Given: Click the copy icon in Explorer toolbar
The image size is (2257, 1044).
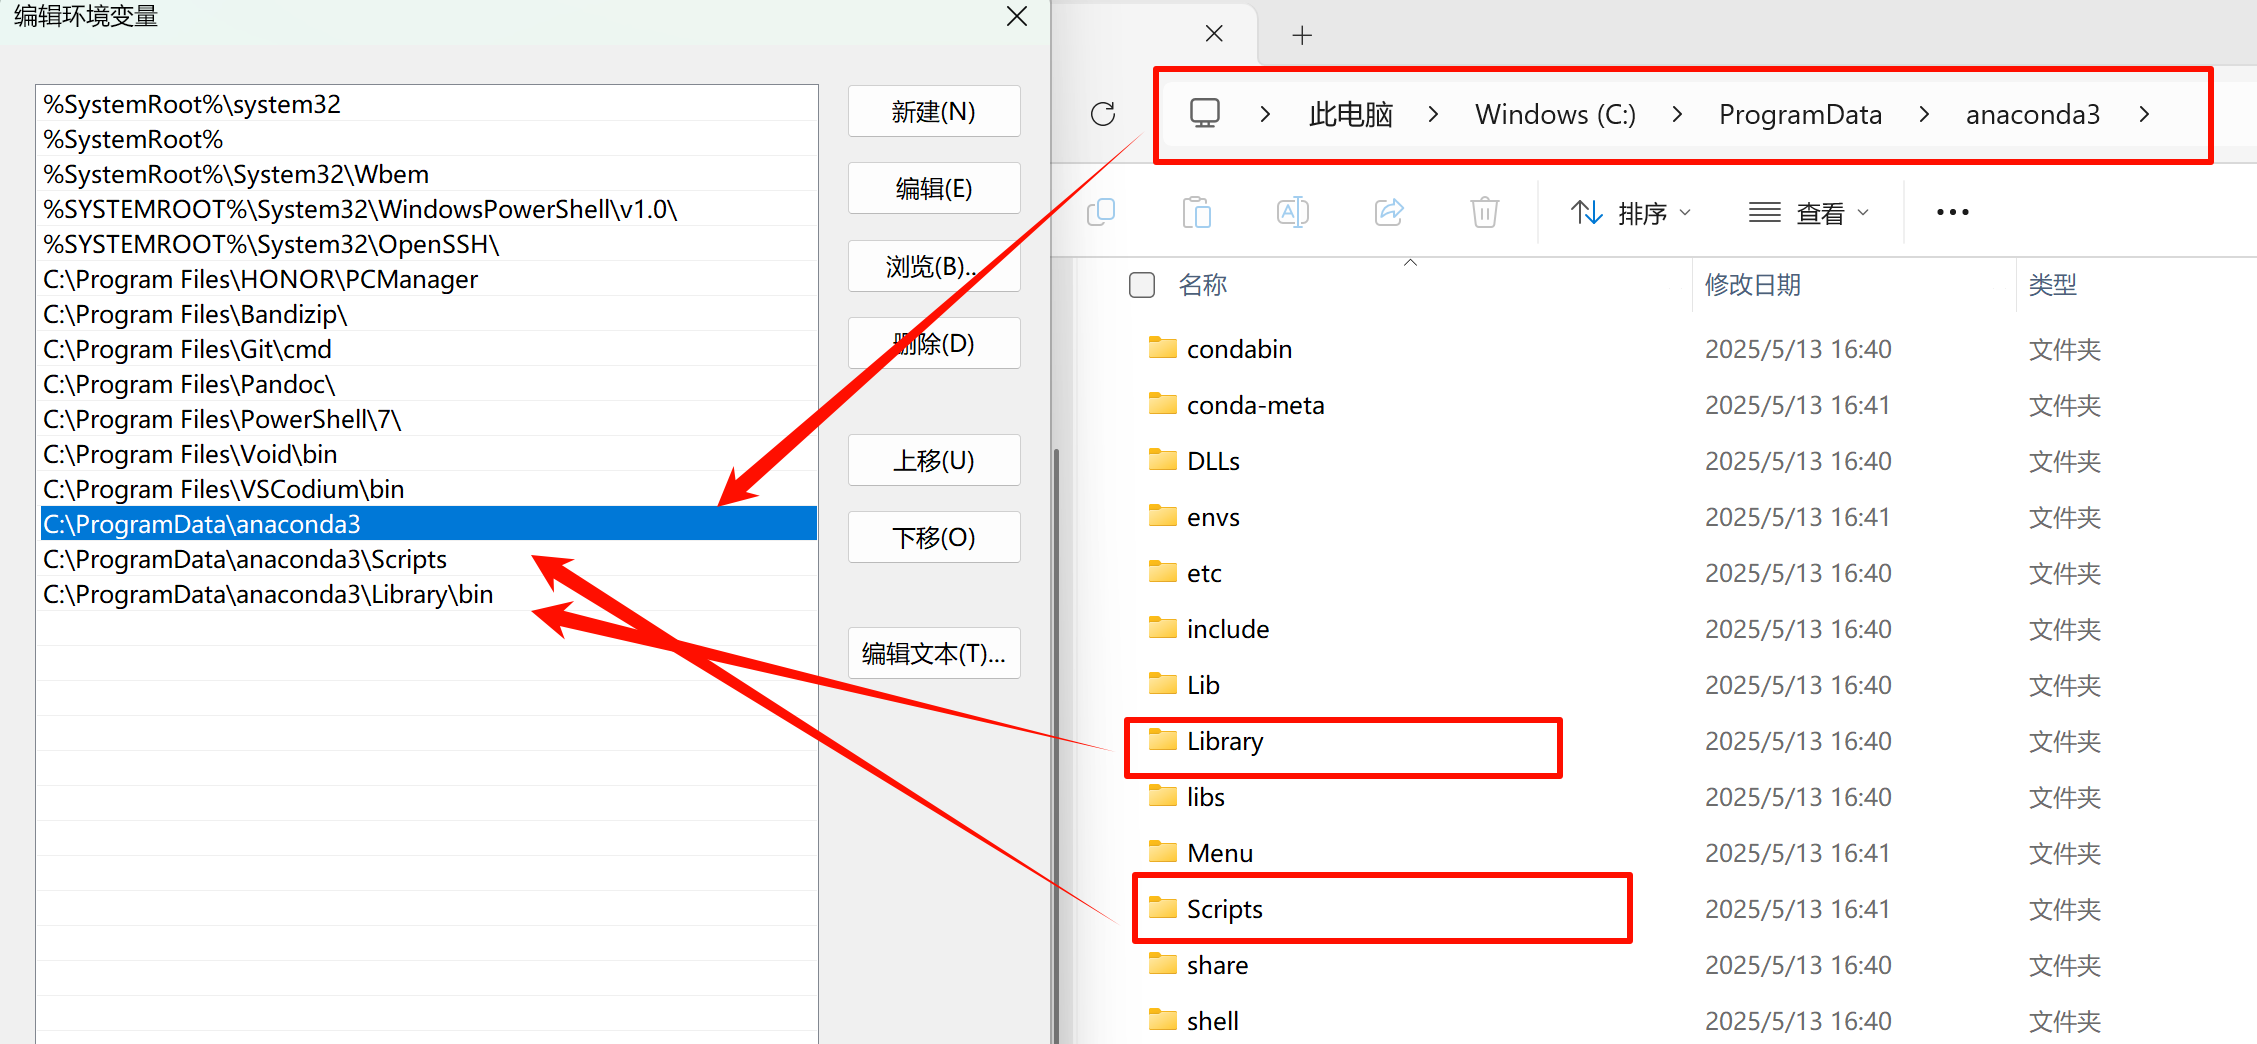Looking at the screenshot, I should pyautogui.click(x=1101, y=212).
